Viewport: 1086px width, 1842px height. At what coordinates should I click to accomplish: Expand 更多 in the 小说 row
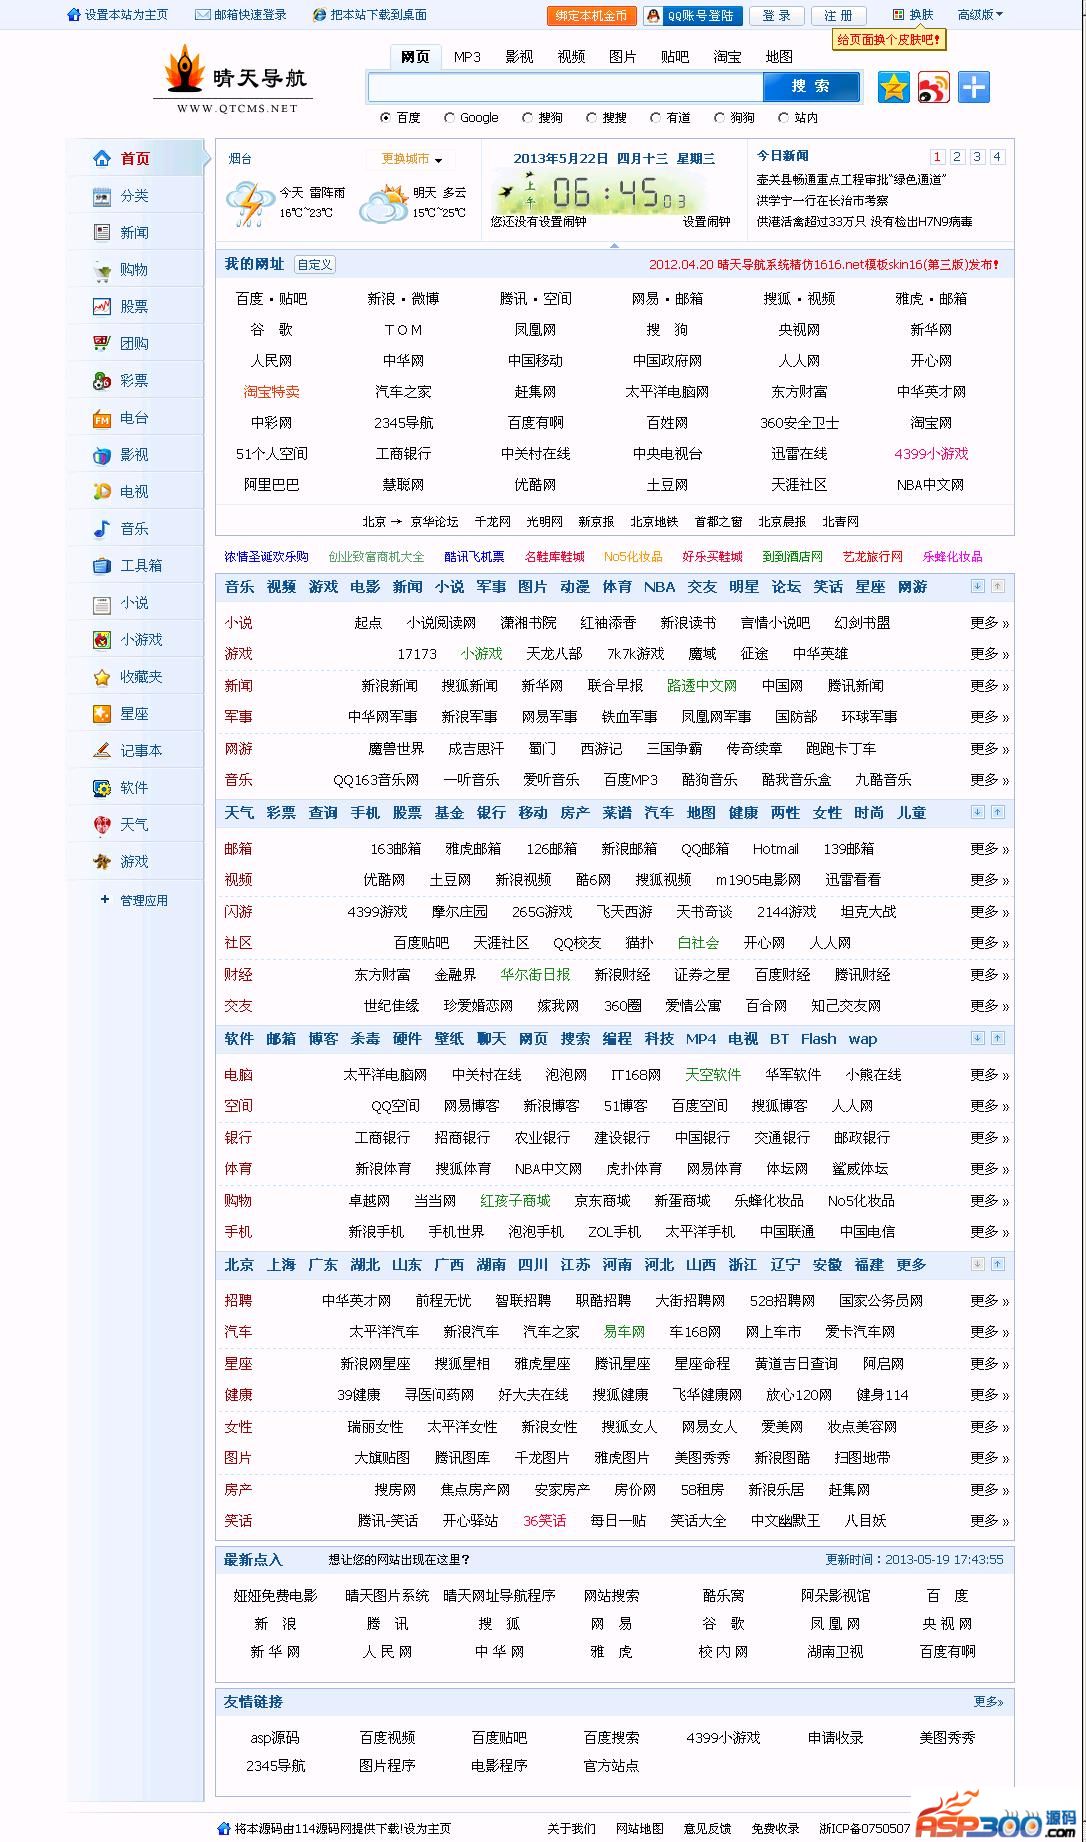(989, 622)
